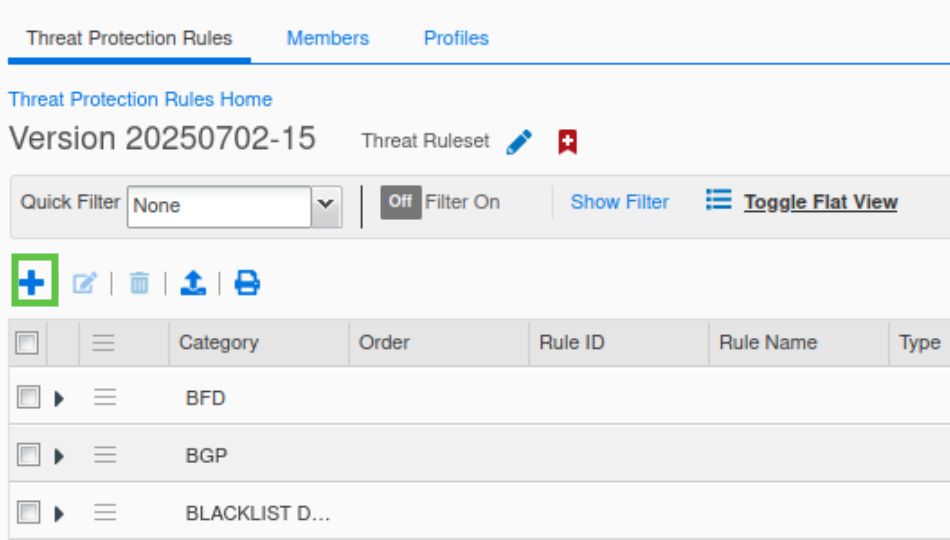Tick the select-all header checkbox
Image resolution: width=950 pixels, height=540 pixels.
pyautogui.click(x=27, y=343)
